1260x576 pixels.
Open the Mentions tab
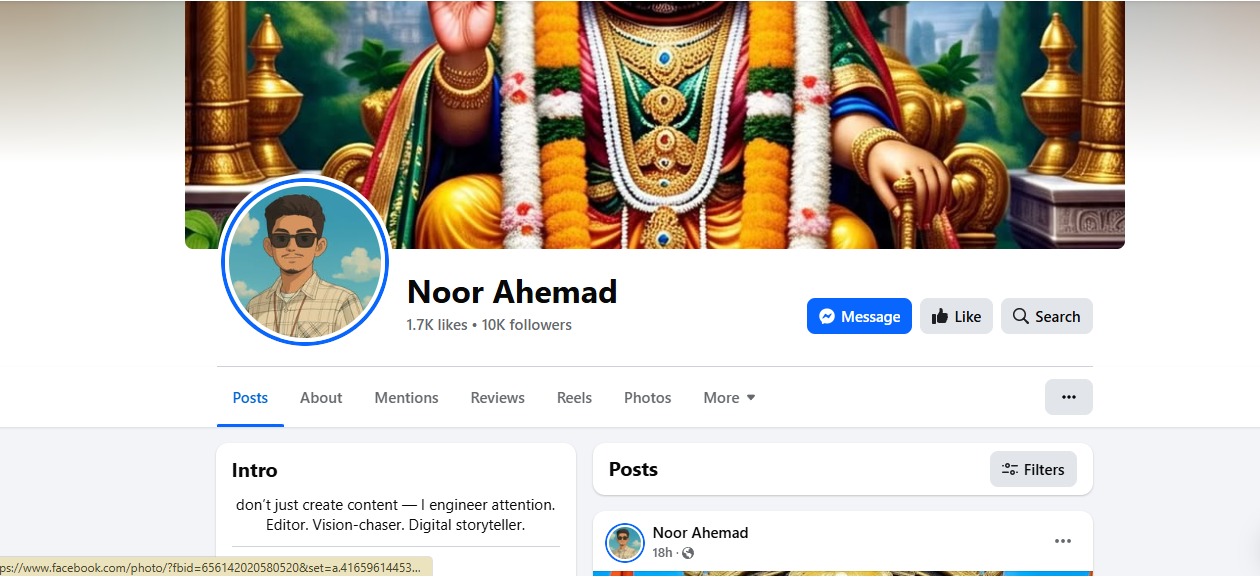coord(406,397)
